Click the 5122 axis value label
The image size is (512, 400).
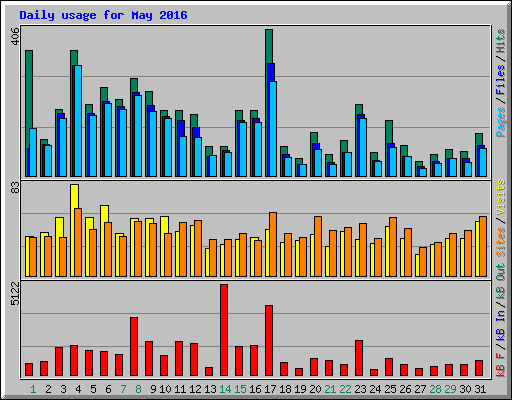tap(15, 293)
